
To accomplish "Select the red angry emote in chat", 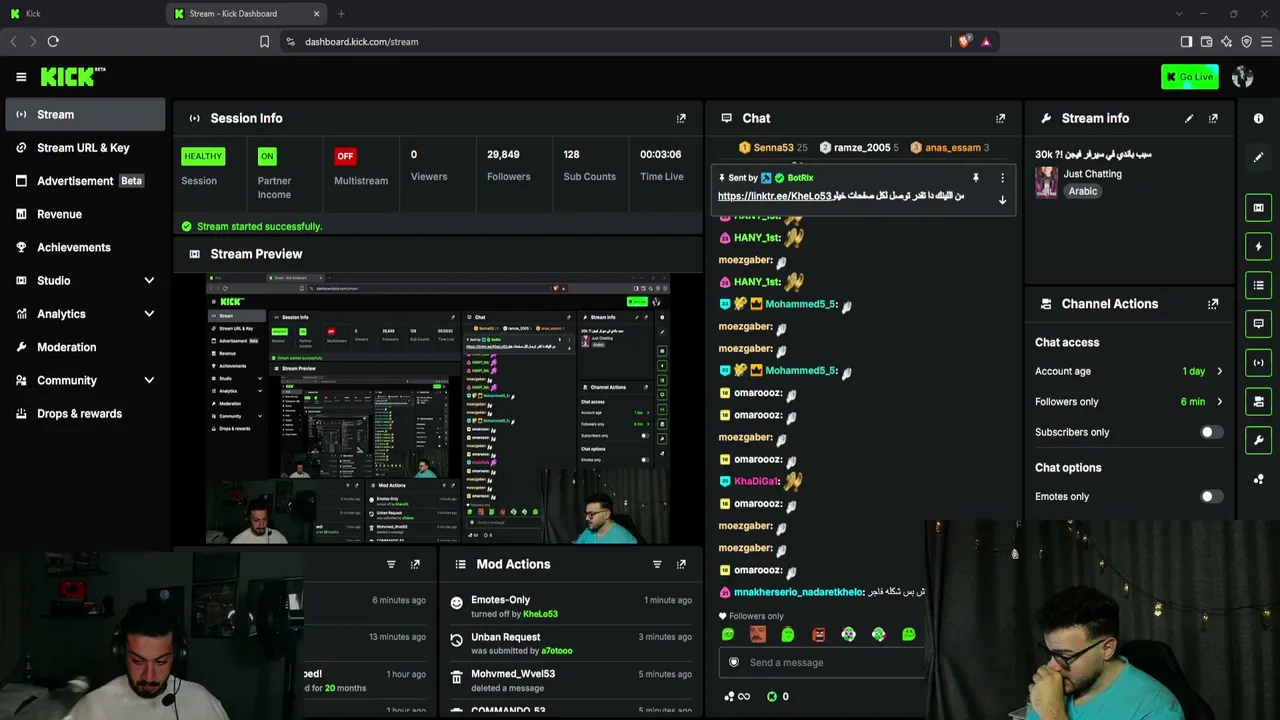I will point(818,634).
